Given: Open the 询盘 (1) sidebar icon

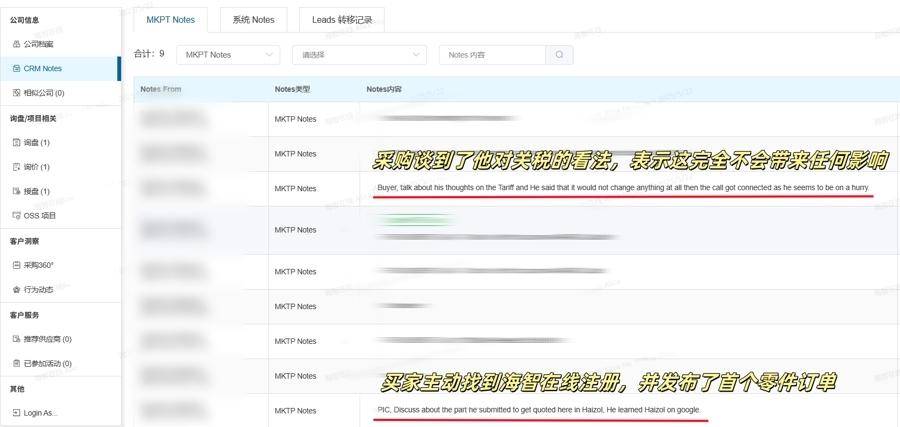Looking at the screenshot, I should 16,142.
